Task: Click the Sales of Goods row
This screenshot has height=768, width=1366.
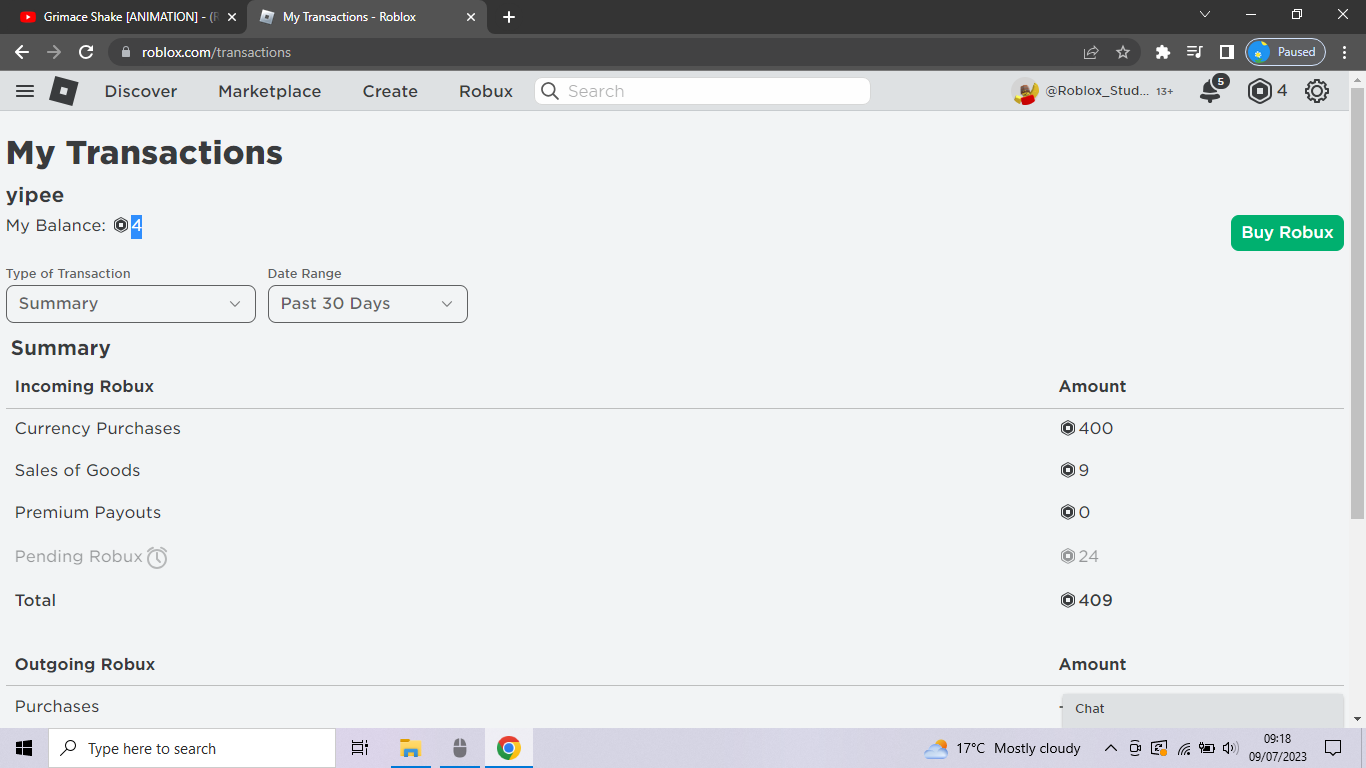Action: coord(675,471)
